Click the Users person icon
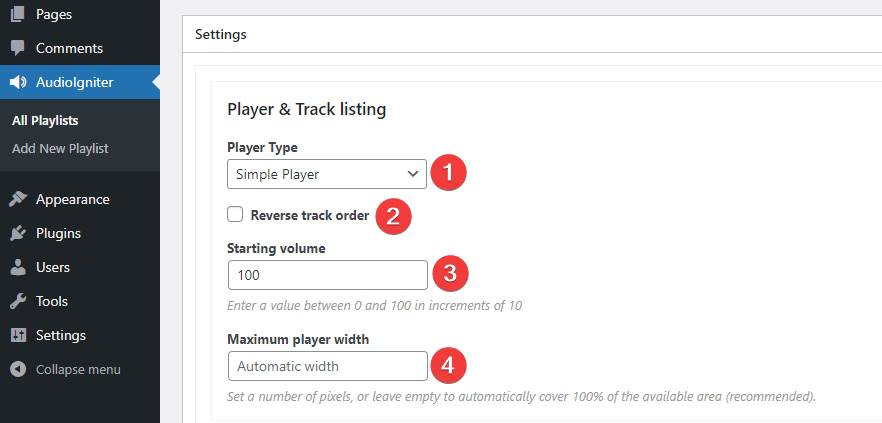 pos(18,267)
